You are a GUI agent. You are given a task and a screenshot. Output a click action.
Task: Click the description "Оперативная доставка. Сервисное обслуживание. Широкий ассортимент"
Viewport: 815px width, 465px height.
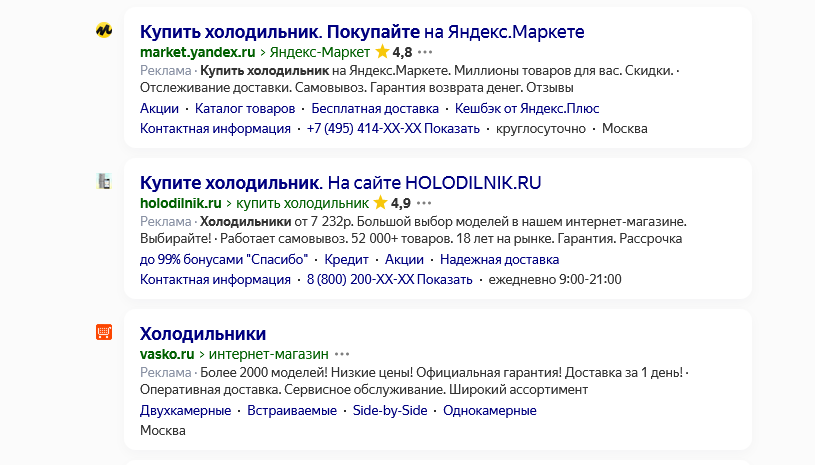click(364, 390)
